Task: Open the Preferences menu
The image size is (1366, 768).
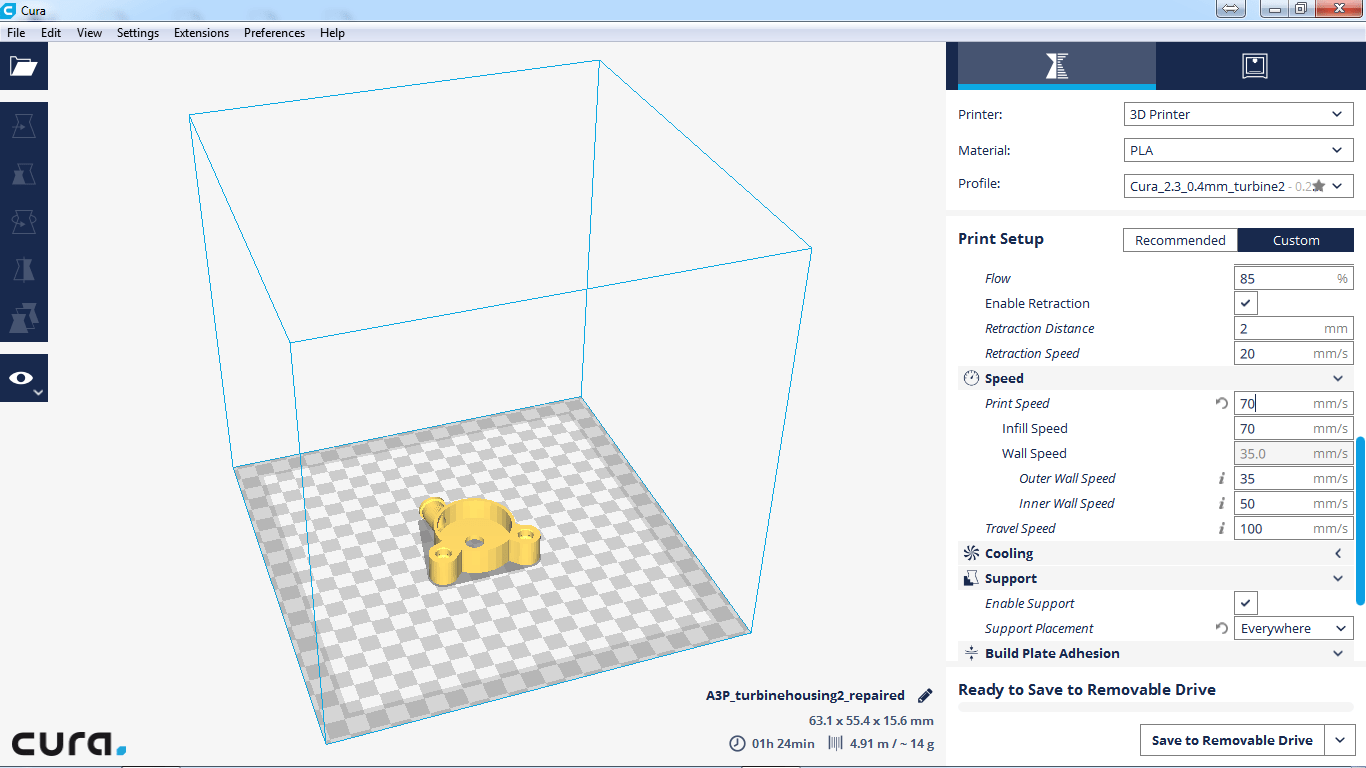Action: tap(274, 33)
